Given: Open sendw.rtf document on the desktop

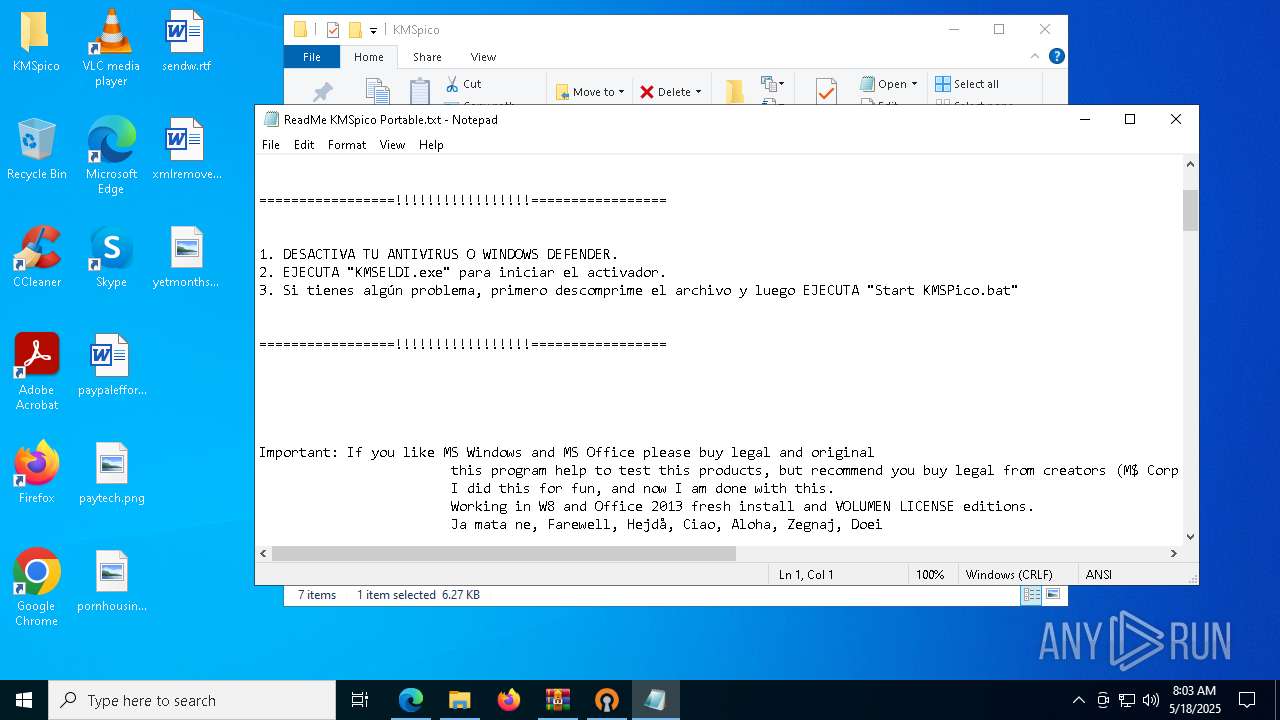Looking at the screenshot, I should coord(186,42).
